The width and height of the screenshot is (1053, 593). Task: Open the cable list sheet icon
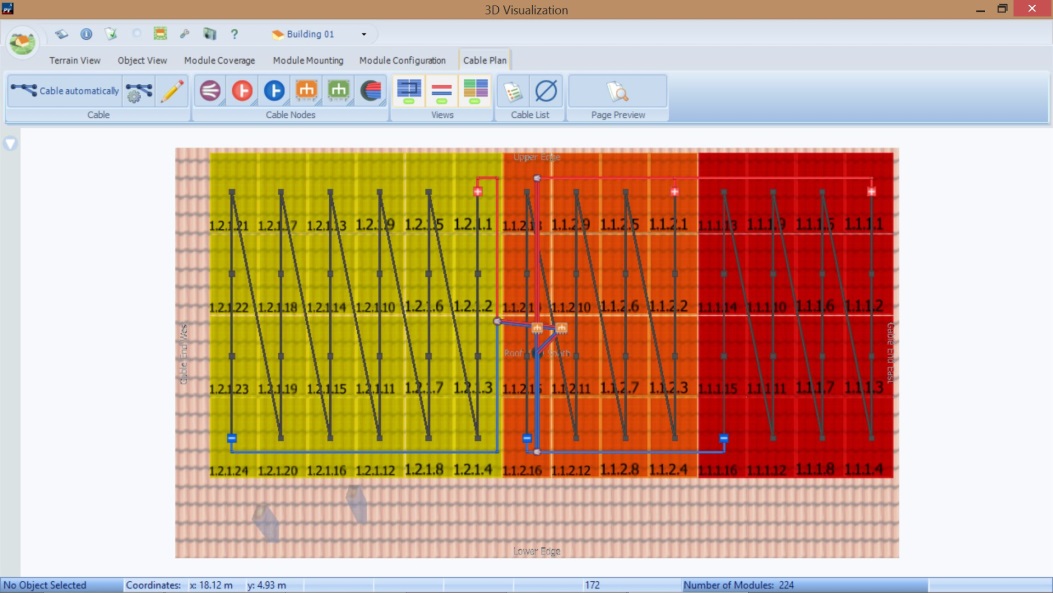click(x=513, y=91)
